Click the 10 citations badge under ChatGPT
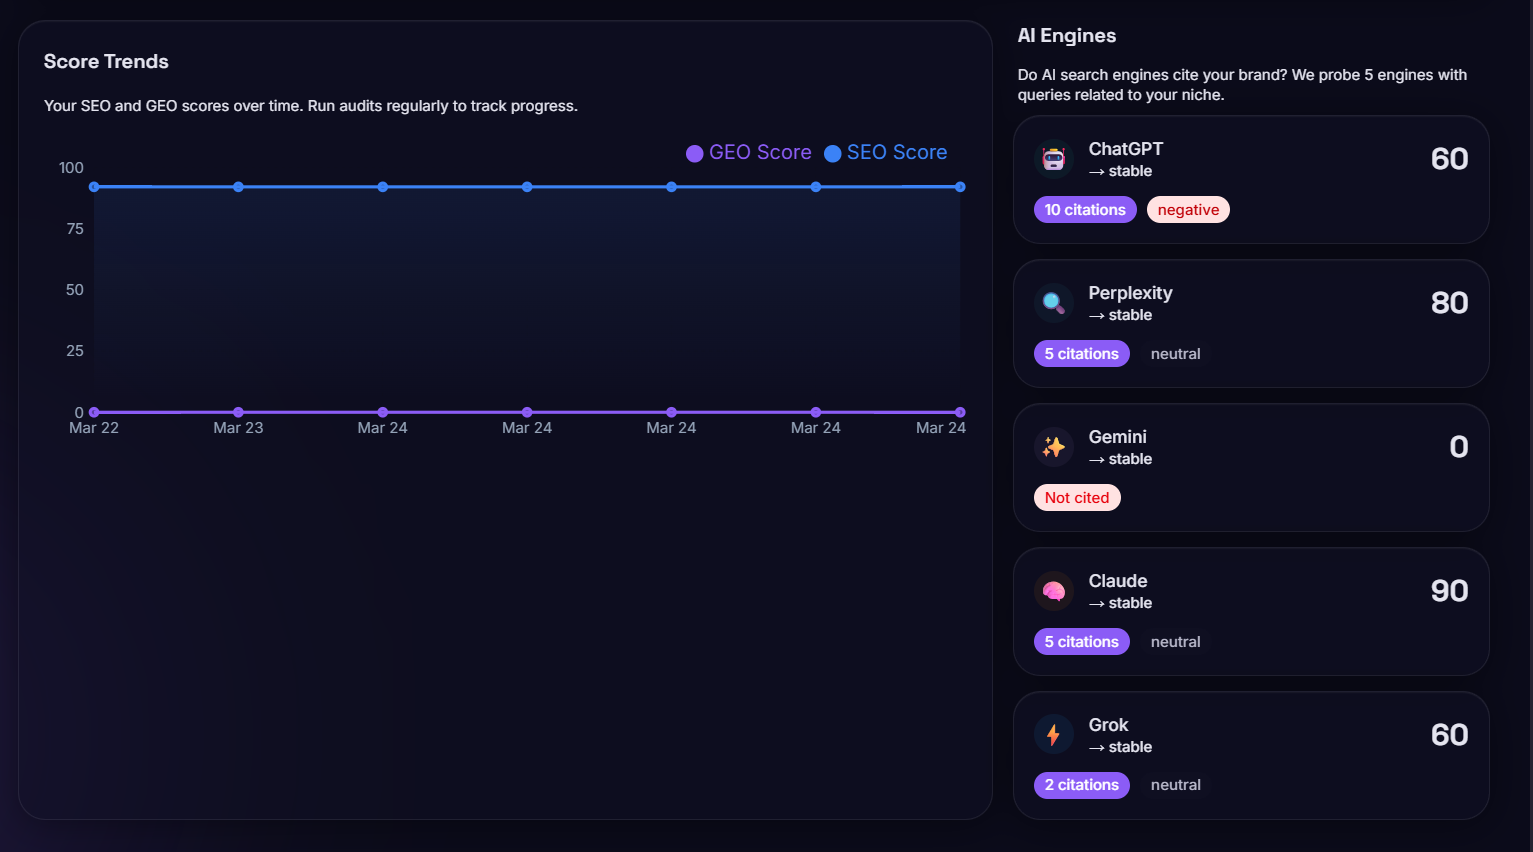The width and height of the screenshot is (1533, 852). 1085,209
